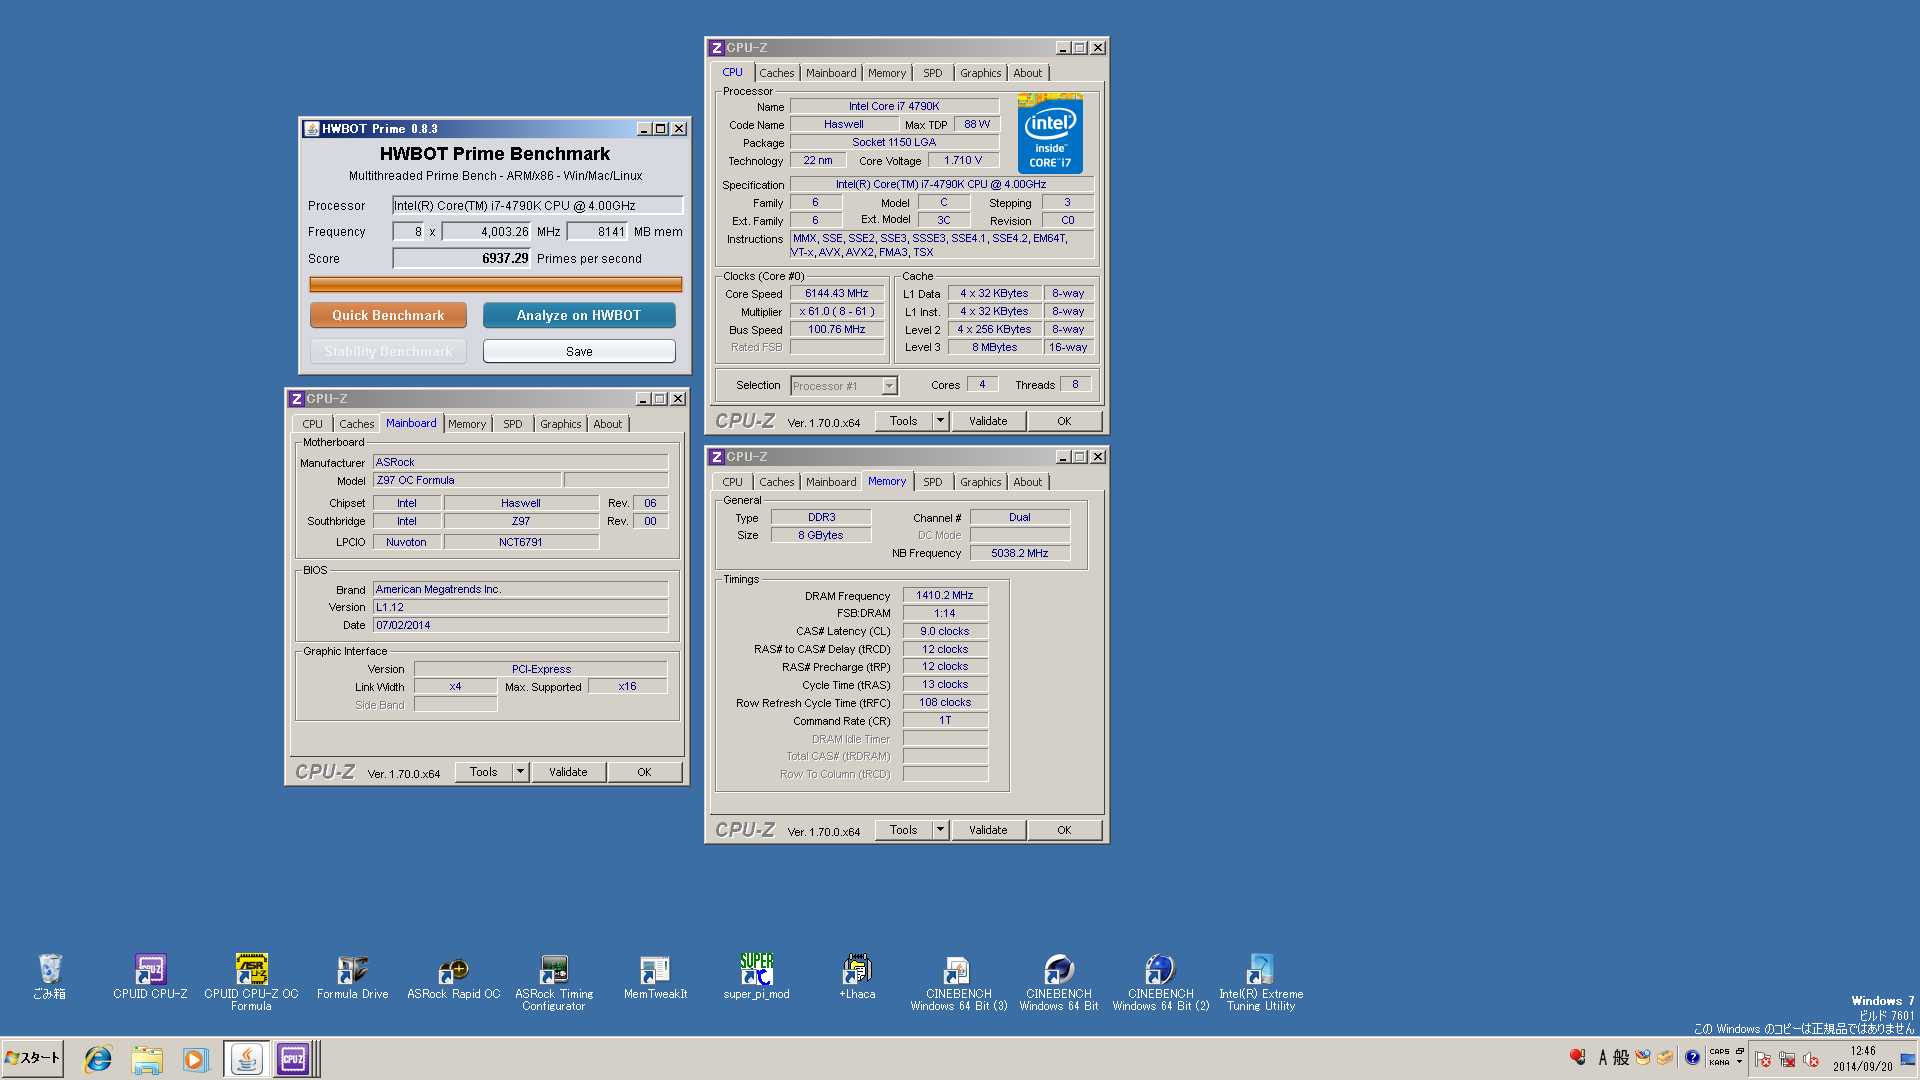Open super_pi_mod desktop shortcut

click(x=756, y=976)
